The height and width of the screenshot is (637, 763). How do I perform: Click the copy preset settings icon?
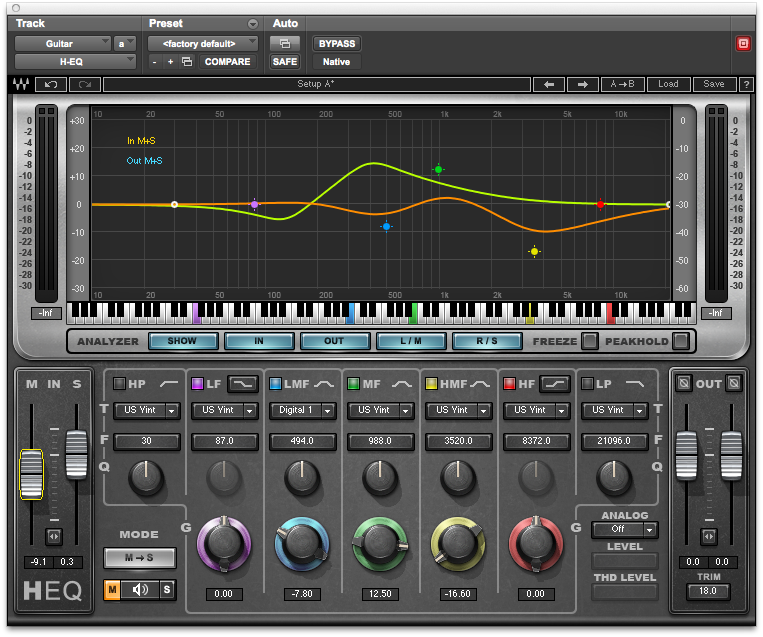(187, 62)
